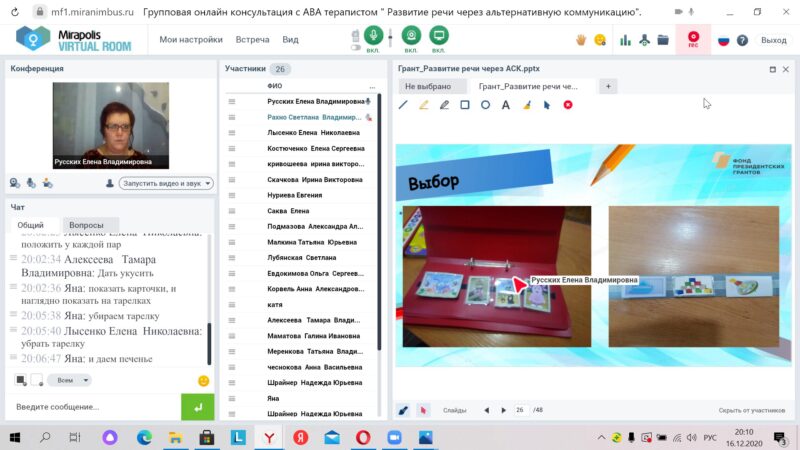The width and height of the screenshot is (800, 450).
Task: Send the message with green enter button
Action: point(197,407)
